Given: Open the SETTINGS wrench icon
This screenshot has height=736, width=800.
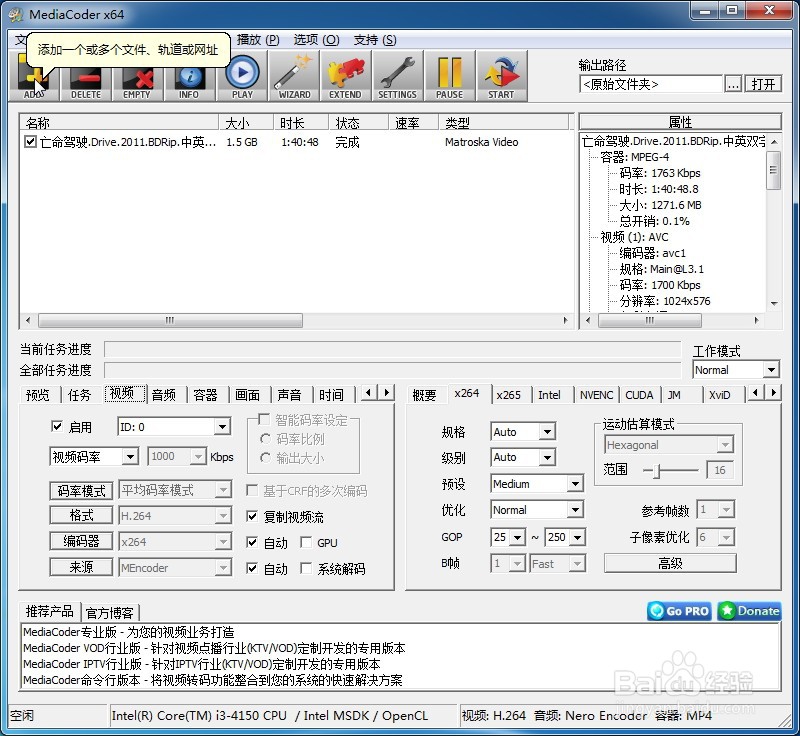Looking at the screenshot, I should [397, 77].
